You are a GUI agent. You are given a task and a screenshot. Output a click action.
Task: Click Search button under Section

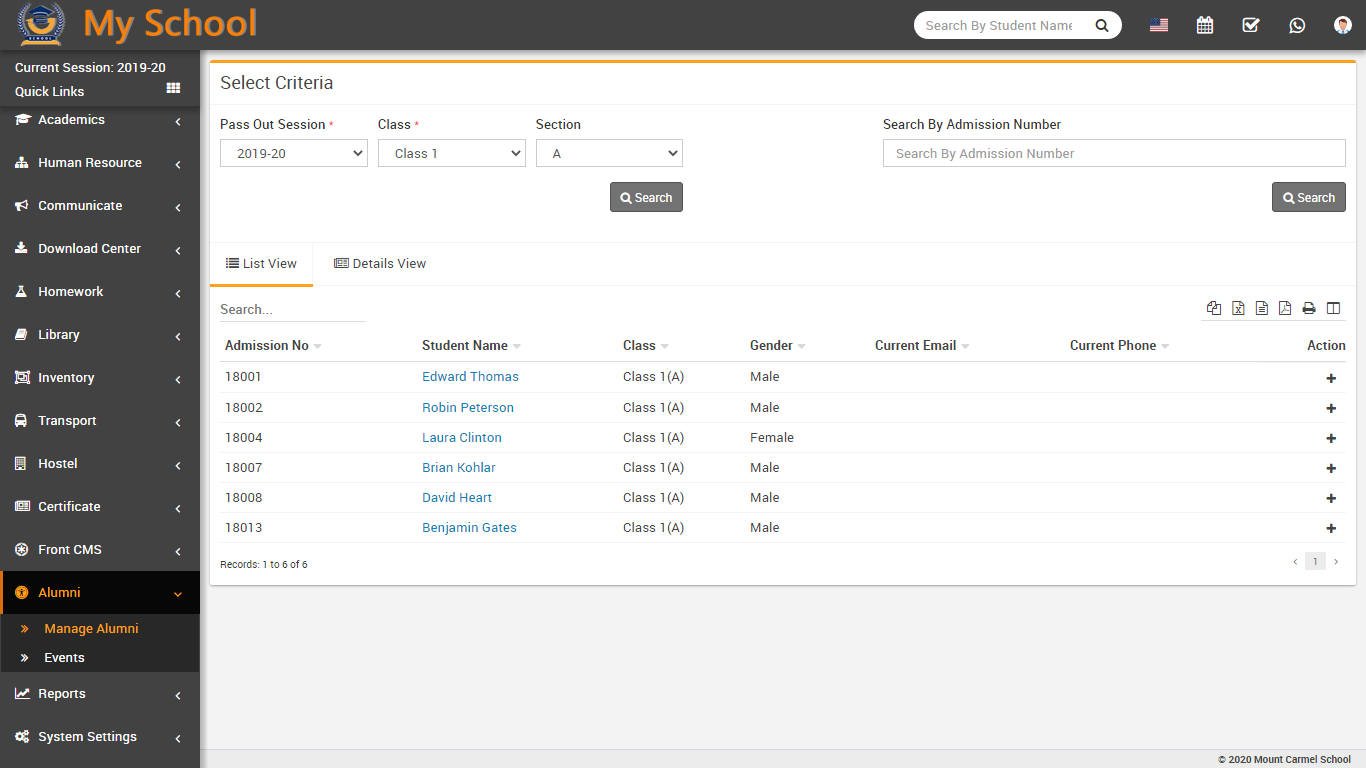point(646,197)
